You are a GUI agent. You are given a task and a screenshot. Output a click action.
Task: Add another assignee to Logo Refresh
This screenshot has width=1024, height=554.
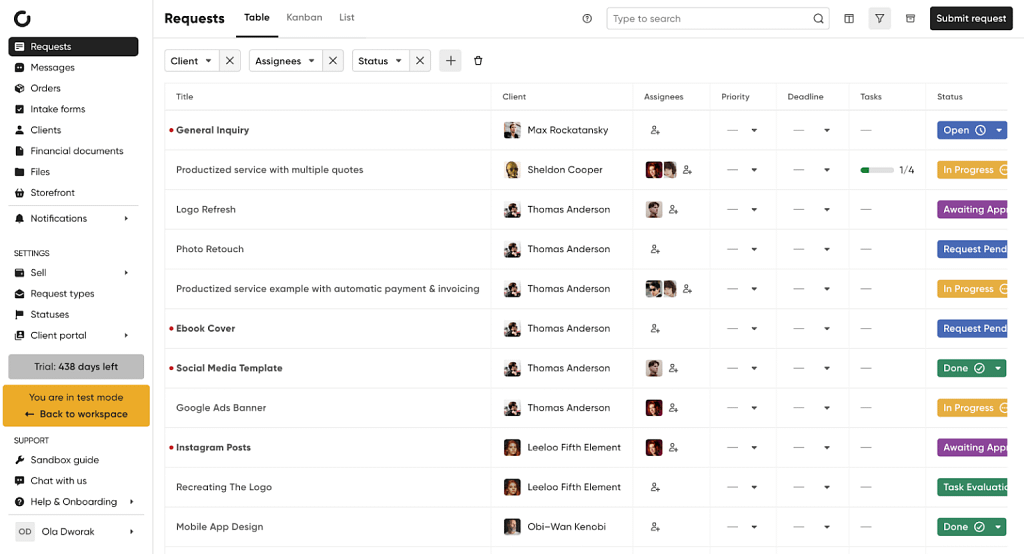click(673, 210)
